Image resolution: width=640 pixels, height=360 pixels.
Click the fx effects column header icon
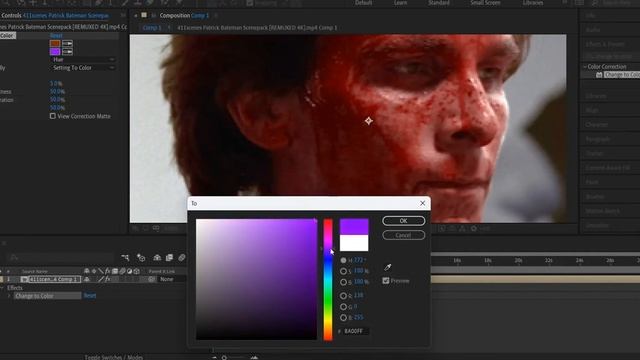click(108, 271)
